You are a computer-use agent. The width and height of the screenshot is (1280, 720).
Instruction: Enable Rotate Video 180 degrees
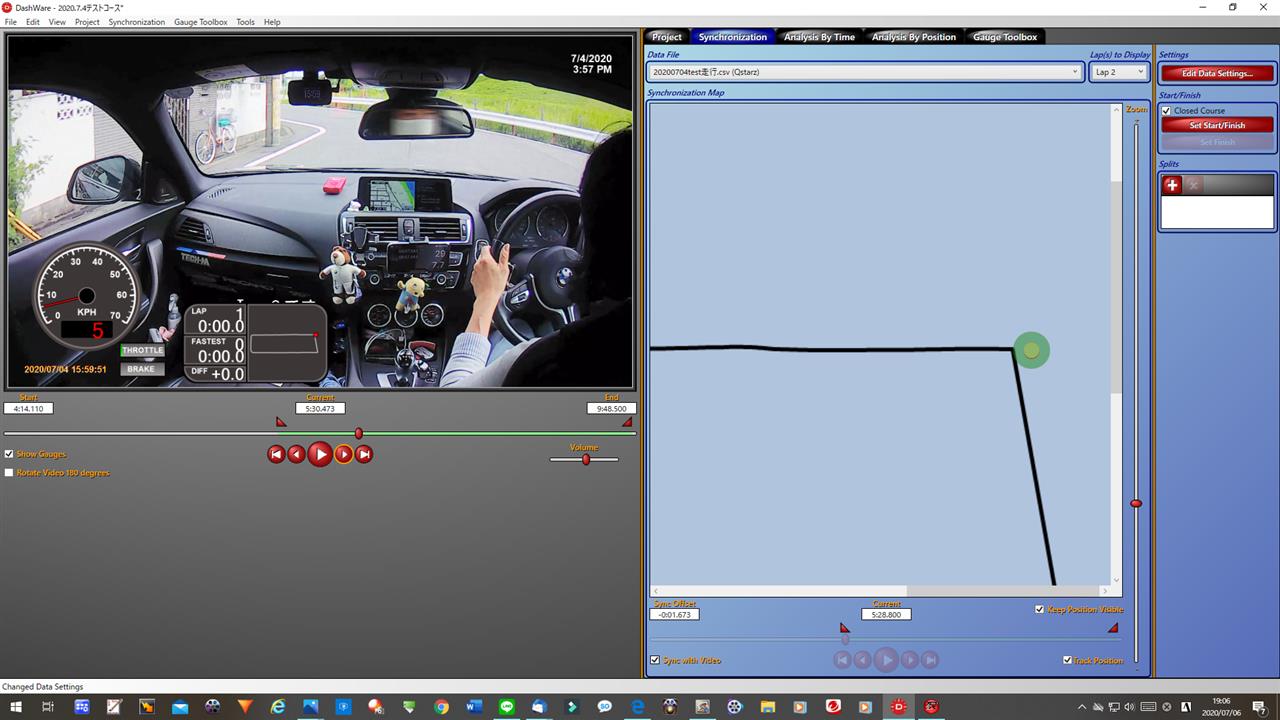point(9,473)
